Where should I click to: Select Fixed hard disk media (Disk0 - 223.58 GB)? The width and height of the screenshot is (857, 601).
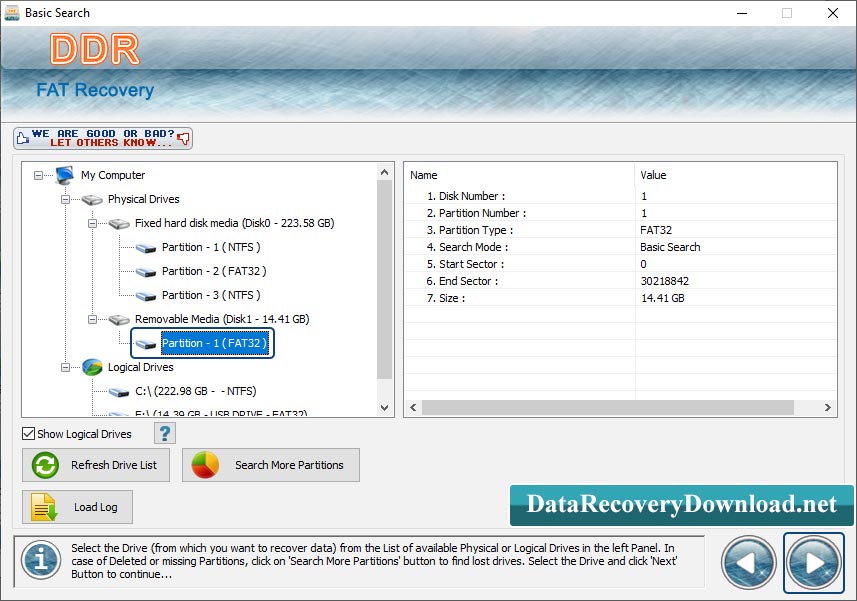pyautogui.click(x=234, y=223)
